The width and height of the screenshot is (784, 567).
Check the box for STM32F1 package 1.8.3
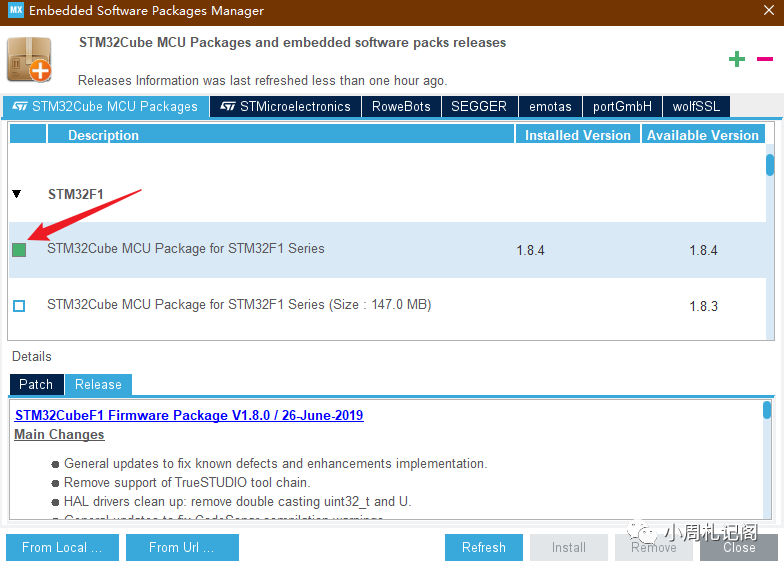(19, 306)
